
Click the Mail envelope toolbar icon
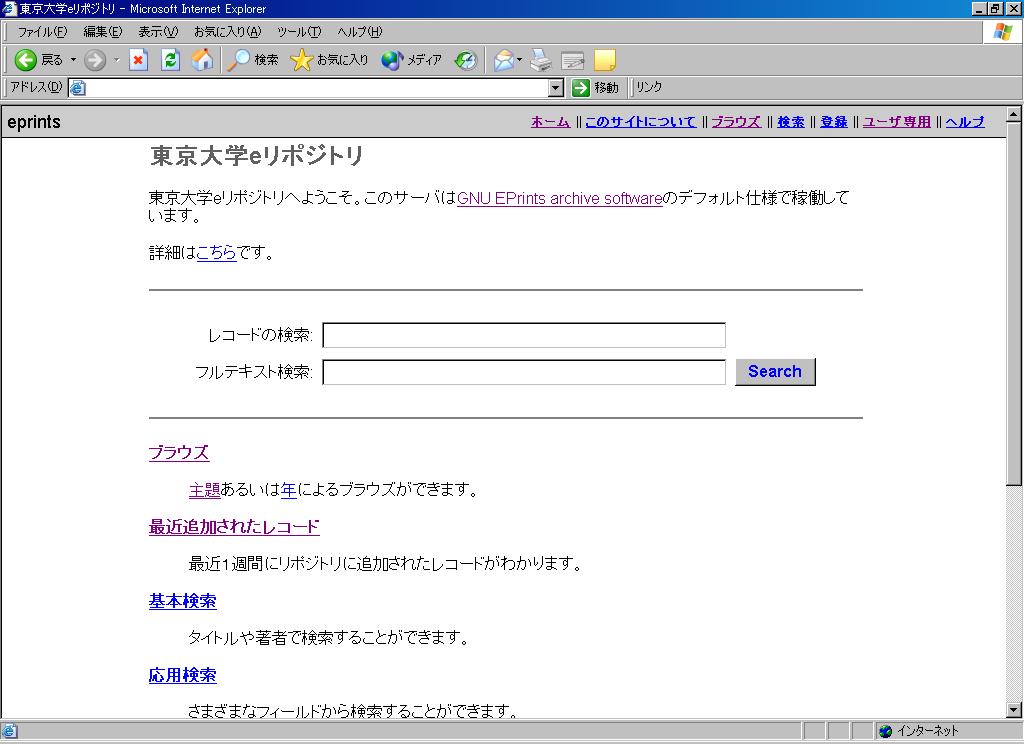point(504,60)
